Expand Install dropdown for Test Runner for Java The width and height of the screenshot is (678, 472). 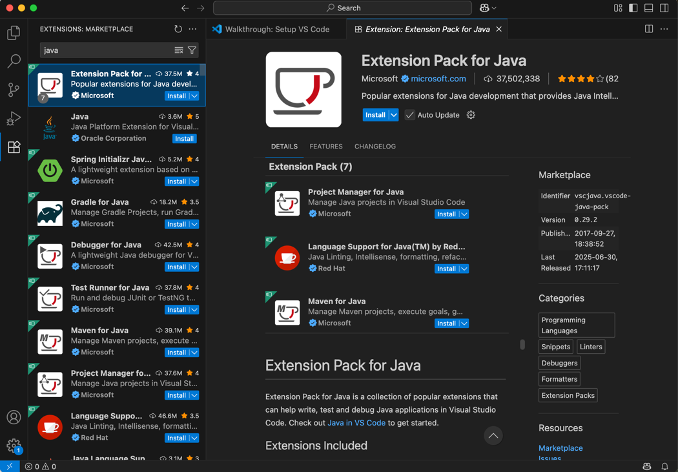[x=195, y=310]
